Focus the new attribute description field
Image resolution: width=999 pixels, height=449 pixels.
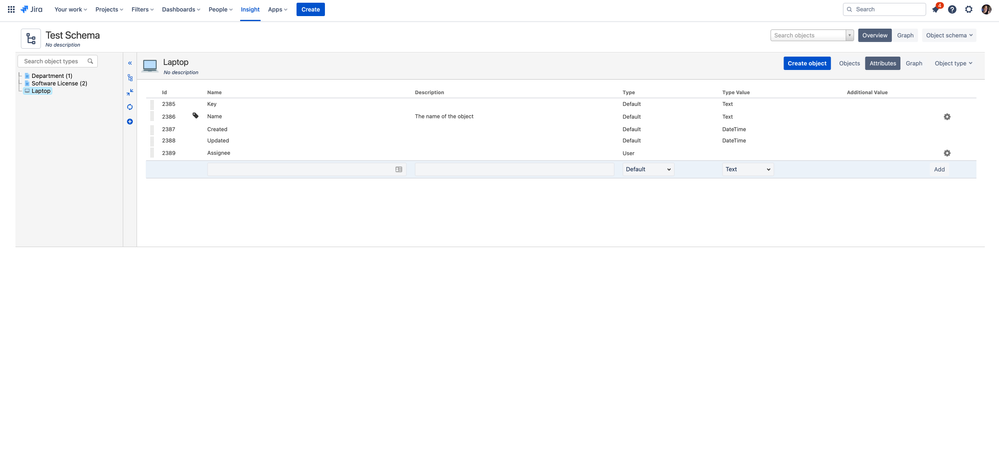coord(515,169)
